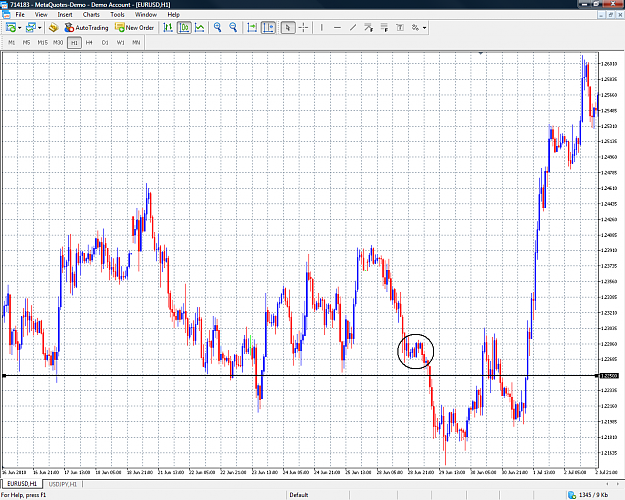Click the gold icon left of AutoTrading
625x500 pixels.
point(53,28)
